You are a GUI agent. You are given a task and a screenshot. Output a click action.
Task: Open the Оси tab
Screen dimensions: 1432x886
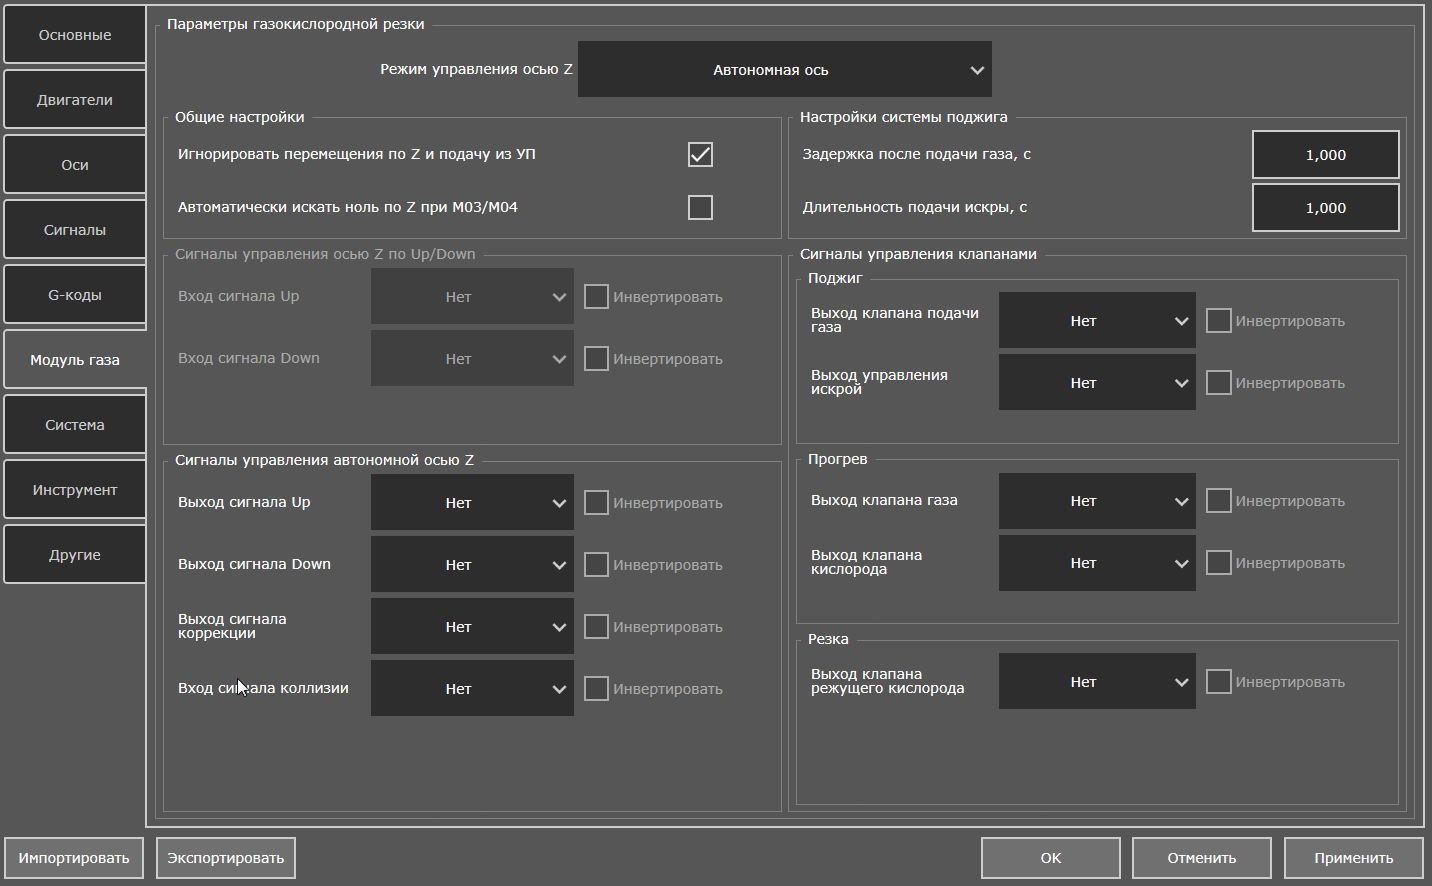75,165
